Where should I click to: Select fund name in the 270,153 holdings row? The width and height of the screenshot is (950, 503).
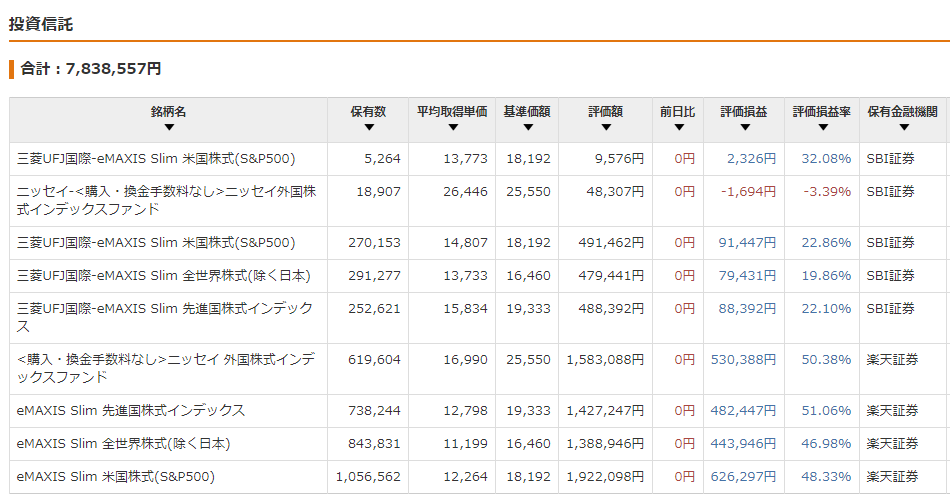click(x=156, y=243)
